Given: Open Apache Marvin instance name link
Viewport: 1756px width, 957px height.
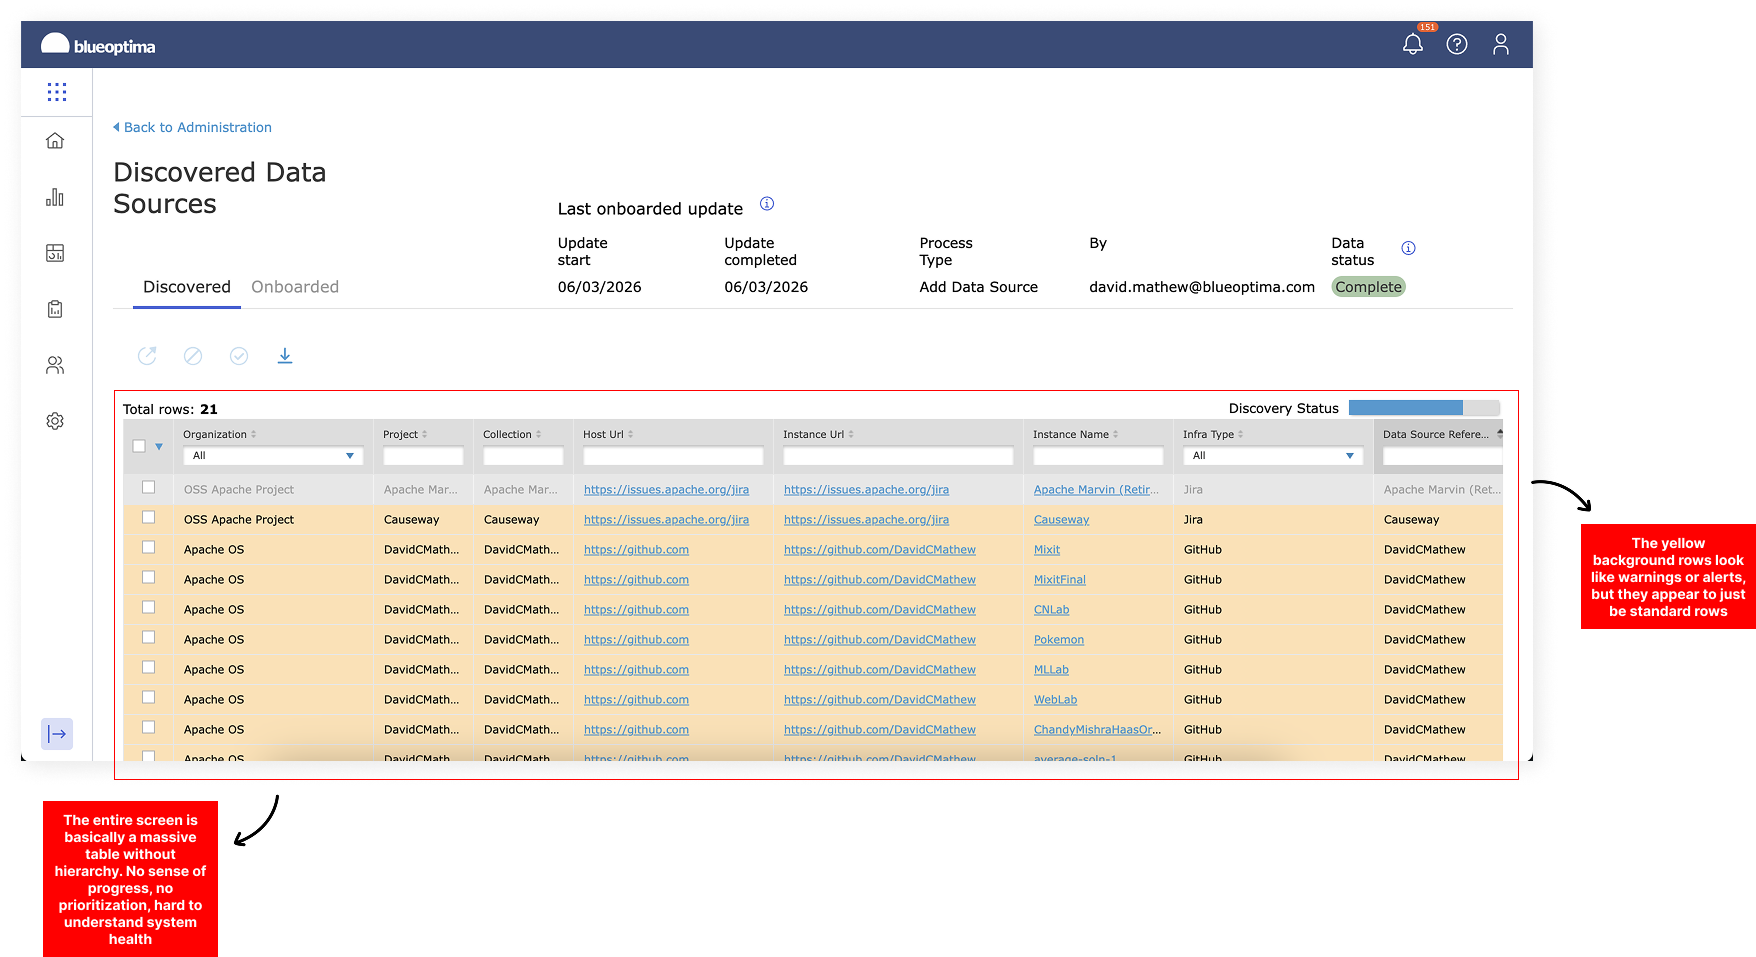Looking at the screenshot, I should (1096, 490).
